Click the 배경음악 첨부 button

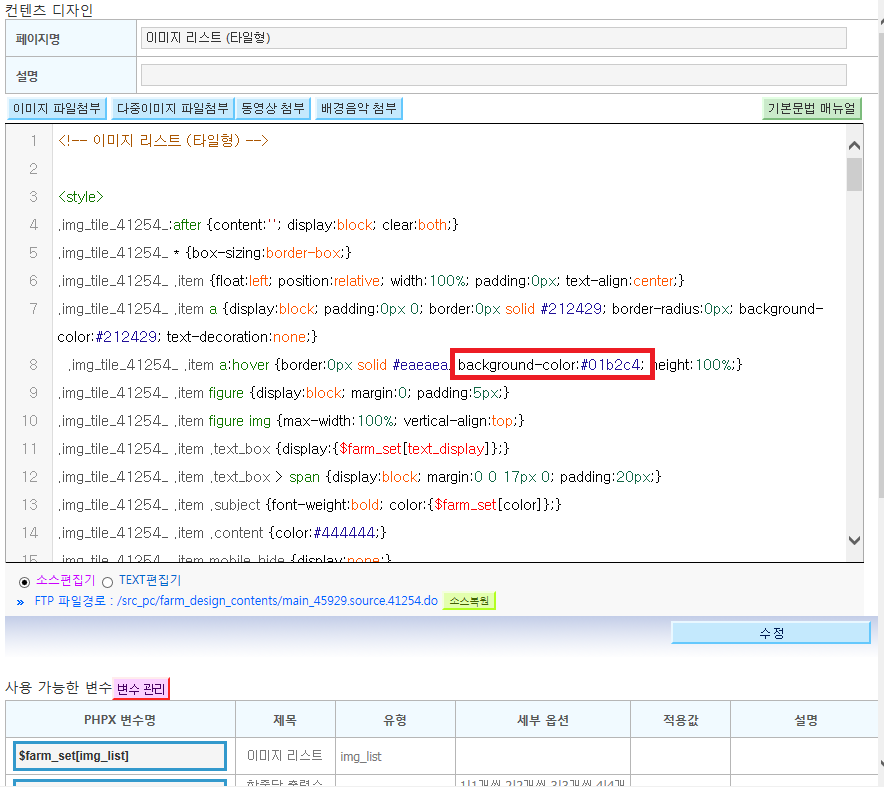point(359,108)
